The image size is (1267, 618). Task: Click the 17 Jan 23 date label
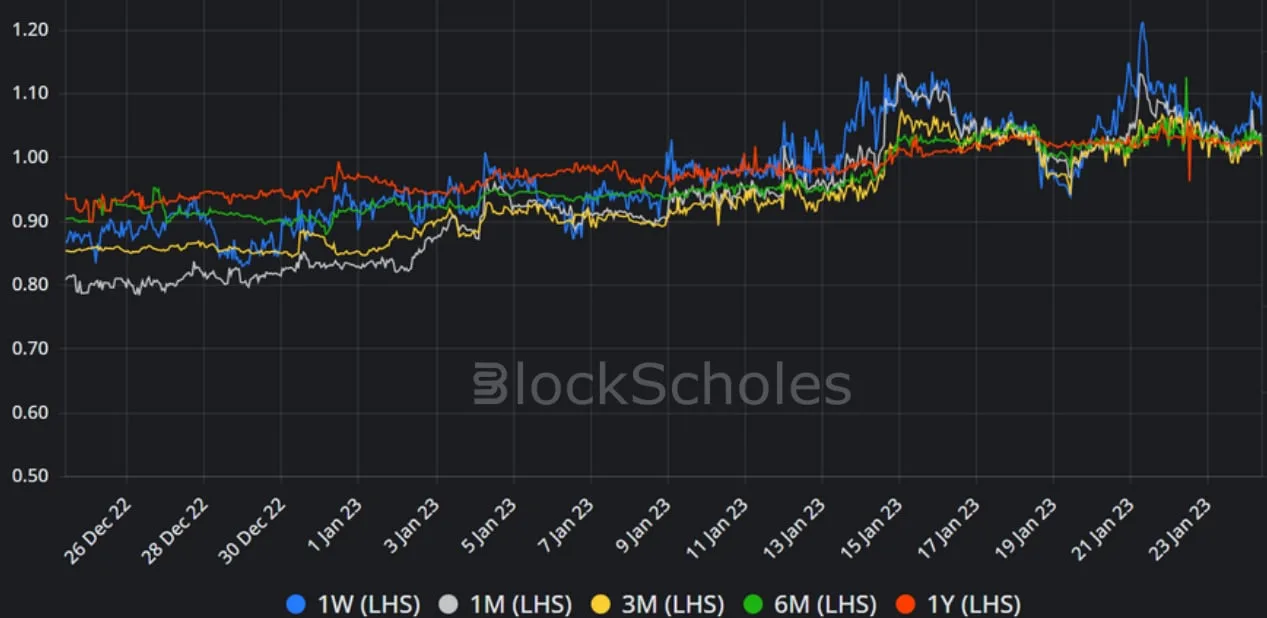tap(951, 529)
